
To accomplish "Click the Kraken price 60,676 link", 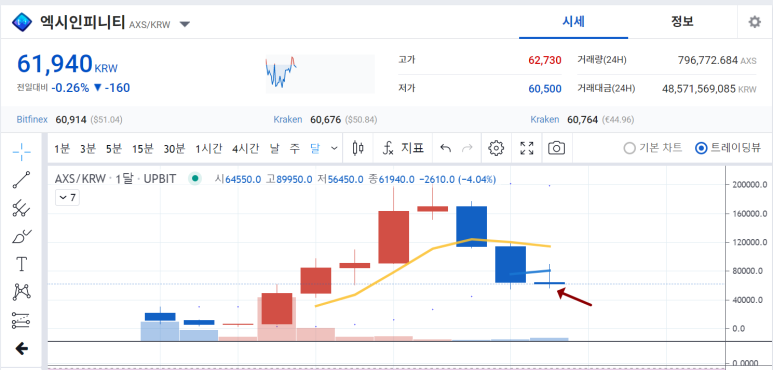I will (x=326, y=119).
